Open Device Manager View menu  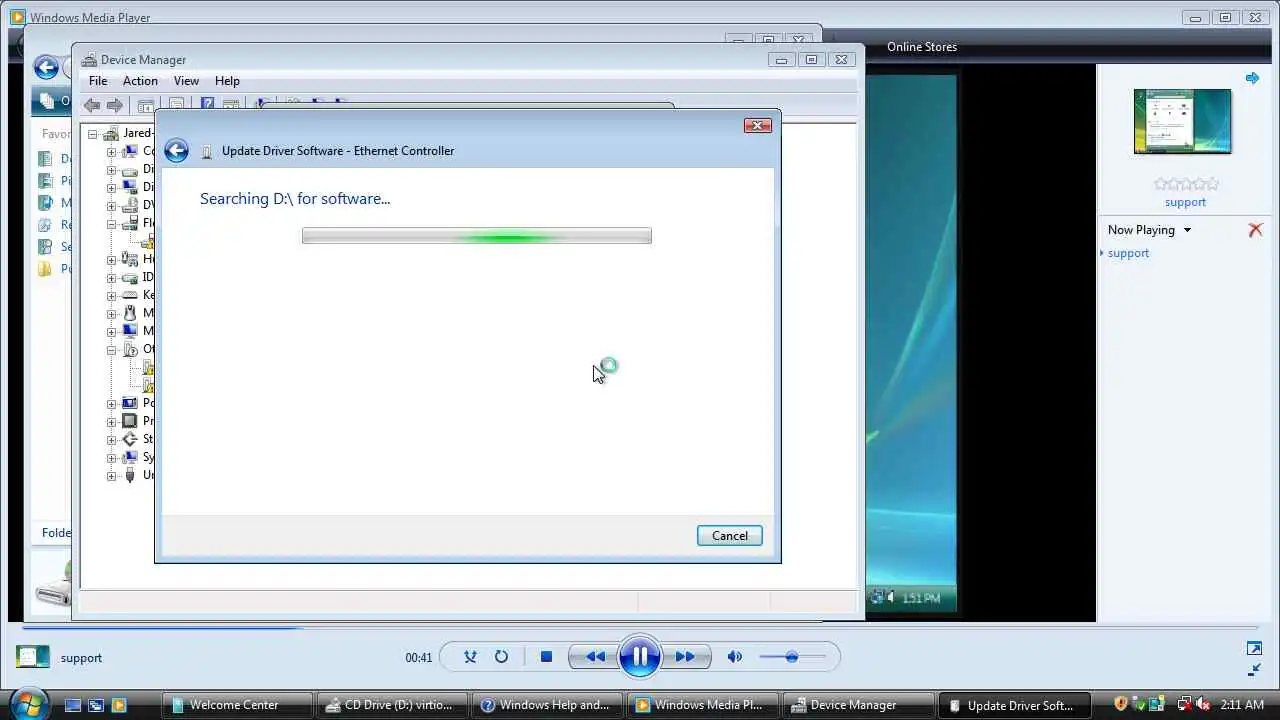pyautogui.click(x=186, y=81)
